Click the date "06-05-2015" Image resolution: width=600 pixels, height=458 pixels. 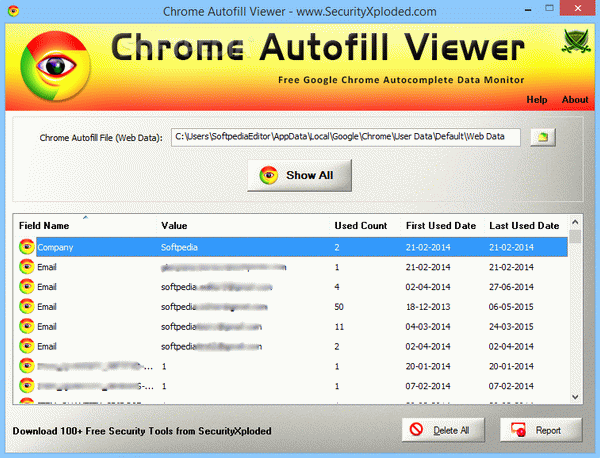point(511,306)
